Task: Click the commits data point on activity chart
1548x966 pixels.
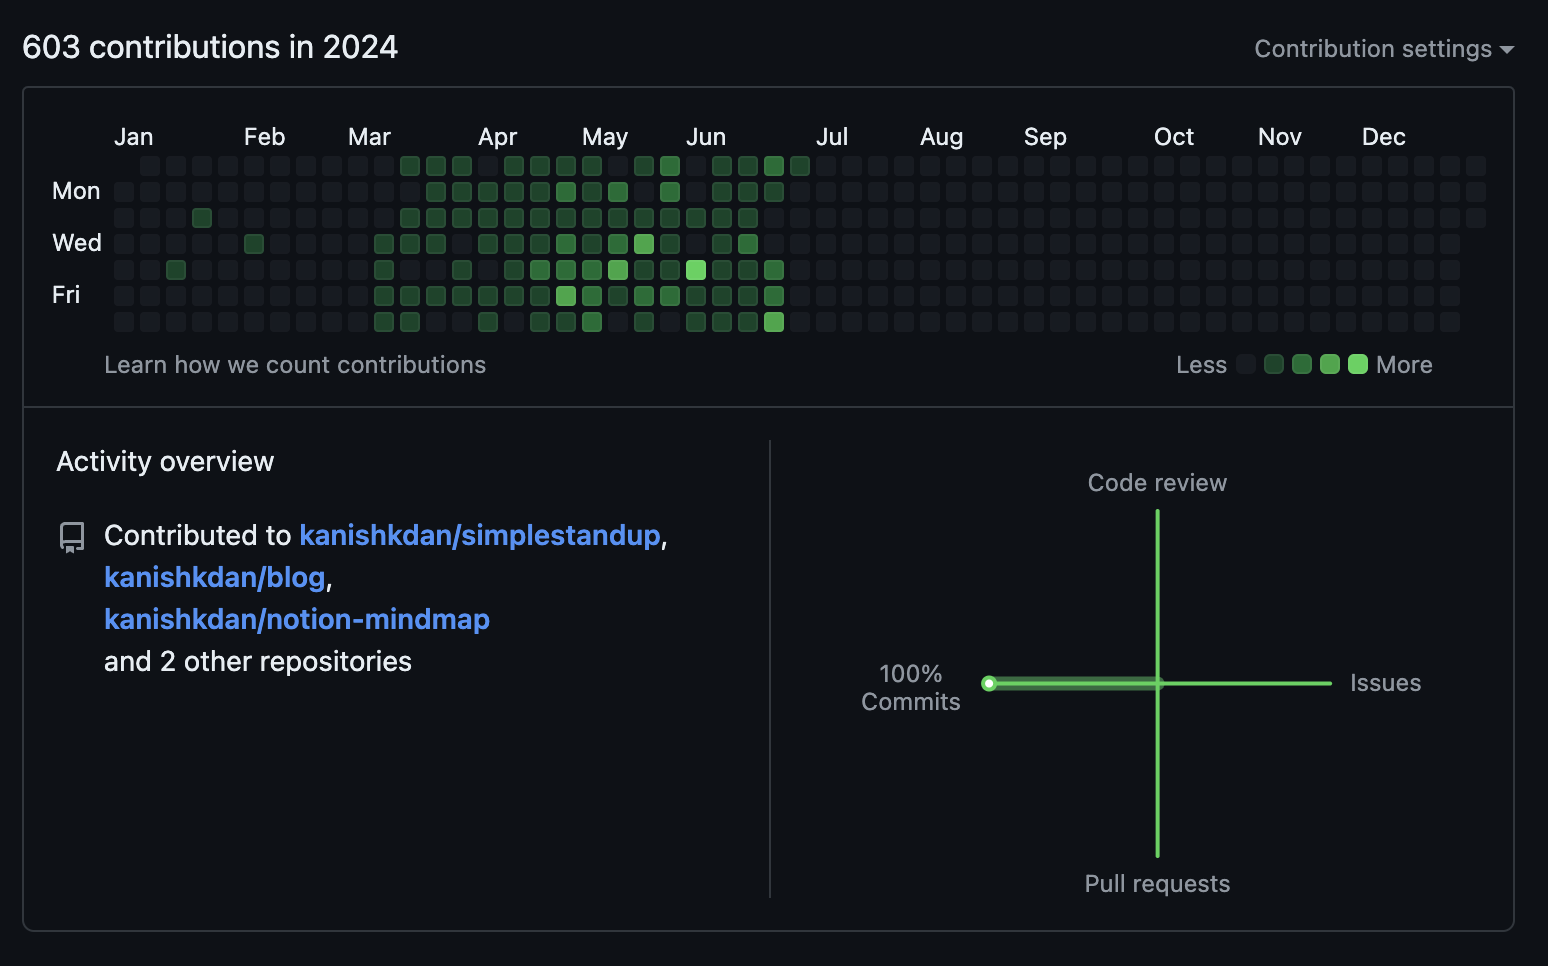Action: click(x=989, y=684)
